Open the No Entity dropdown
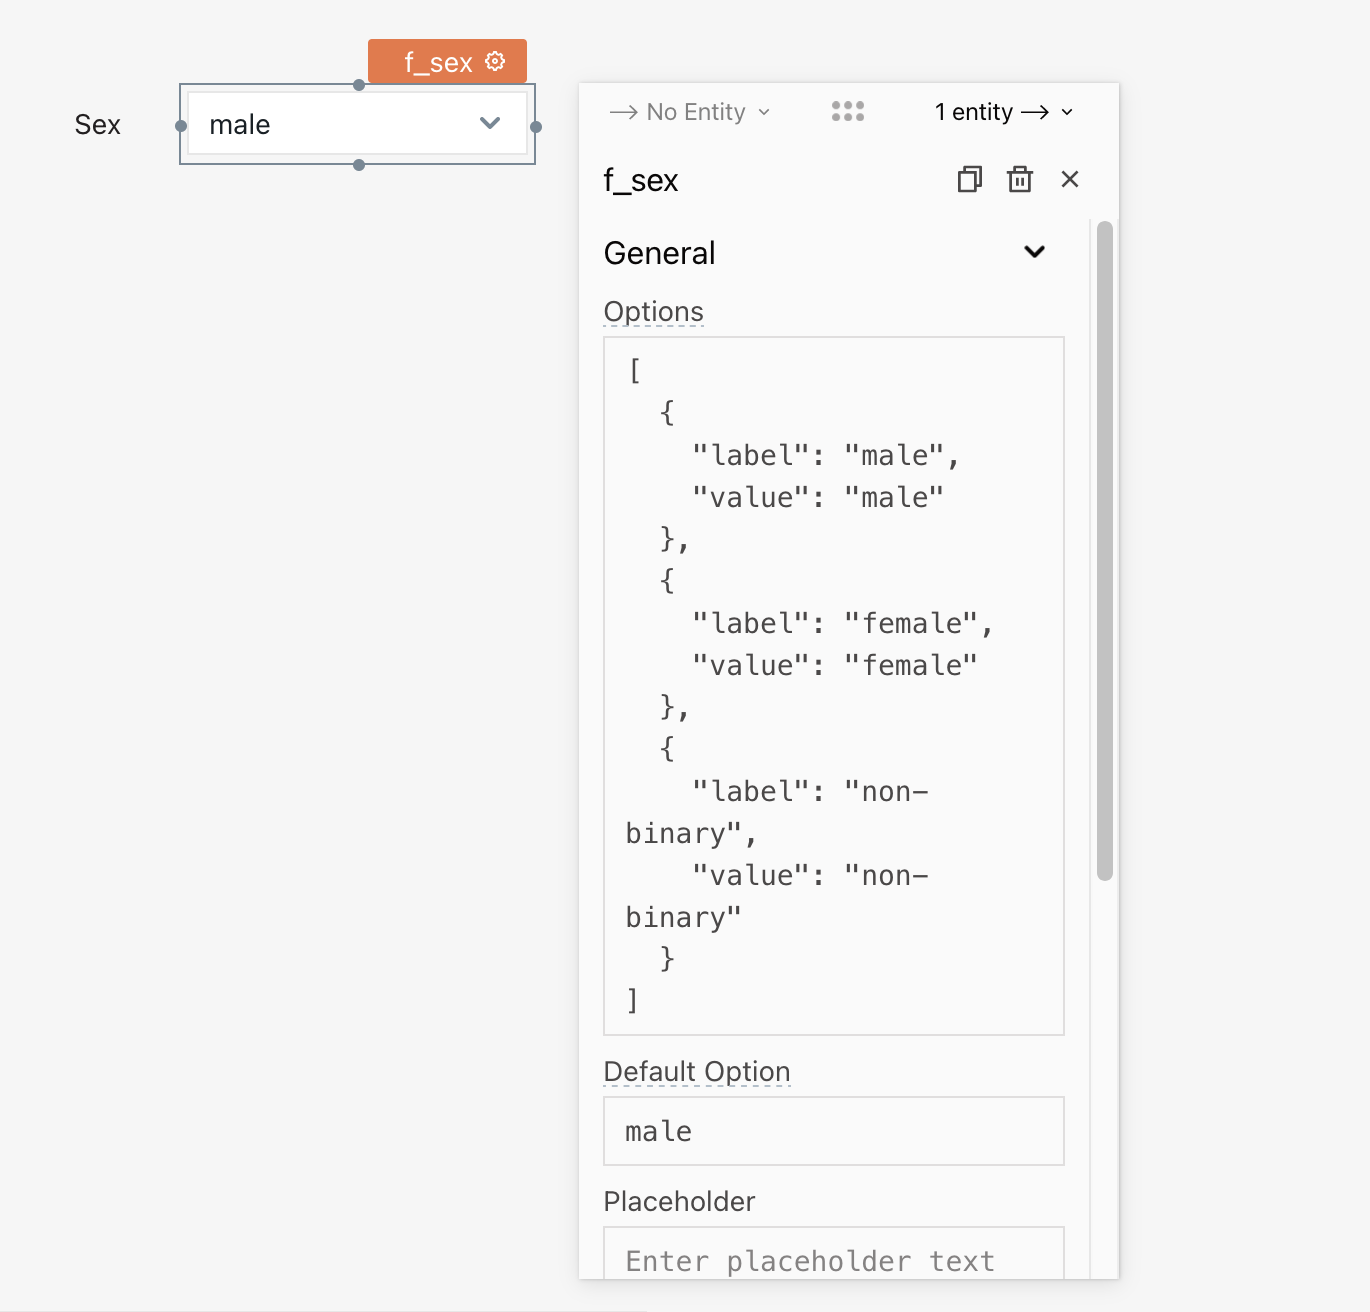Screen dimensions: 1370x1312 pos(690,112)
